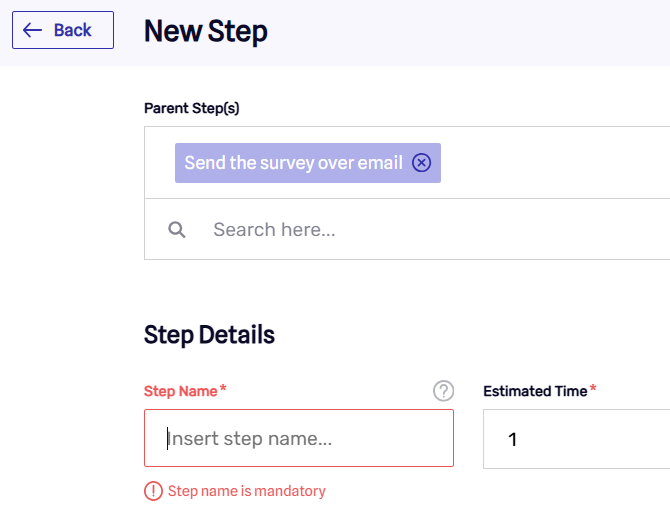This screenshot has height=519, width=670.
Task: Go back using the Back button
Action: [63, 30]
